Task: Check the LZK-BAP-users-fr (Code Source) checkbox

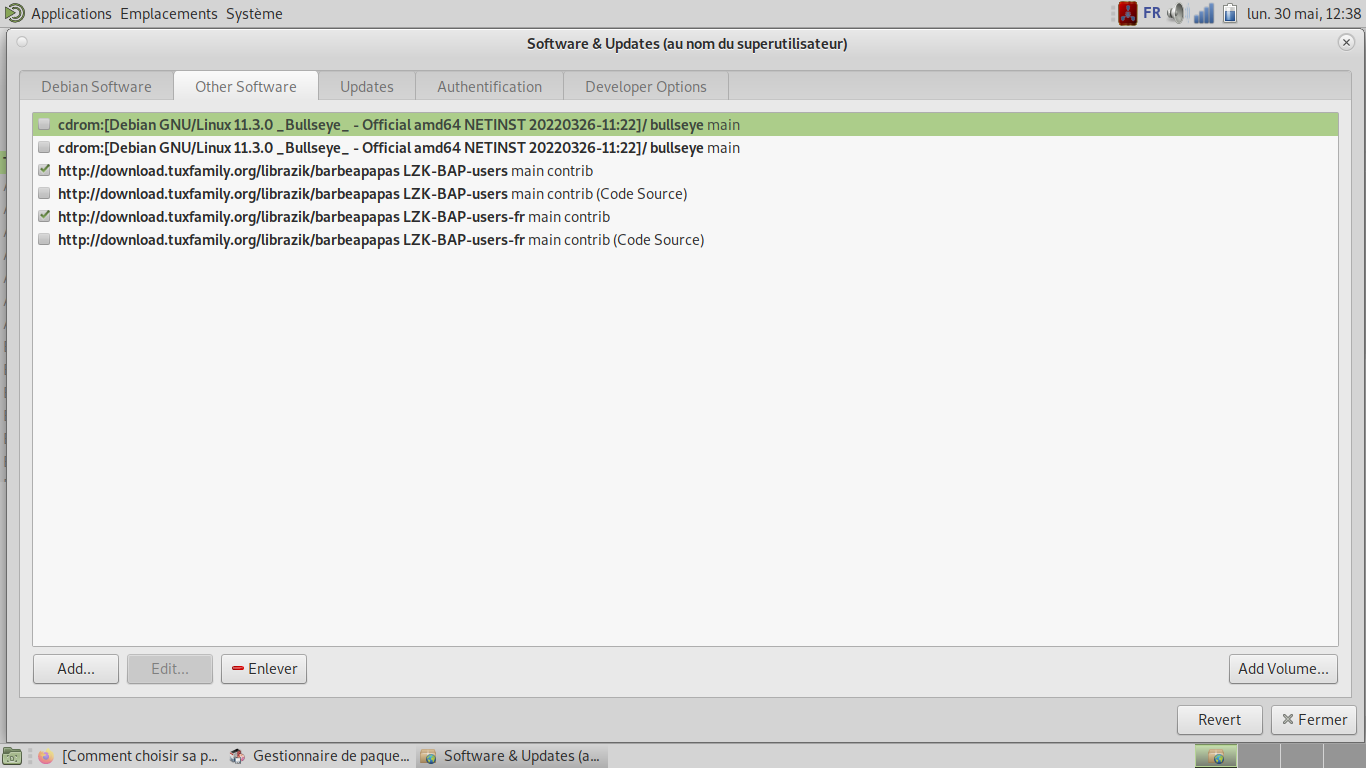Action: point(44,240)
